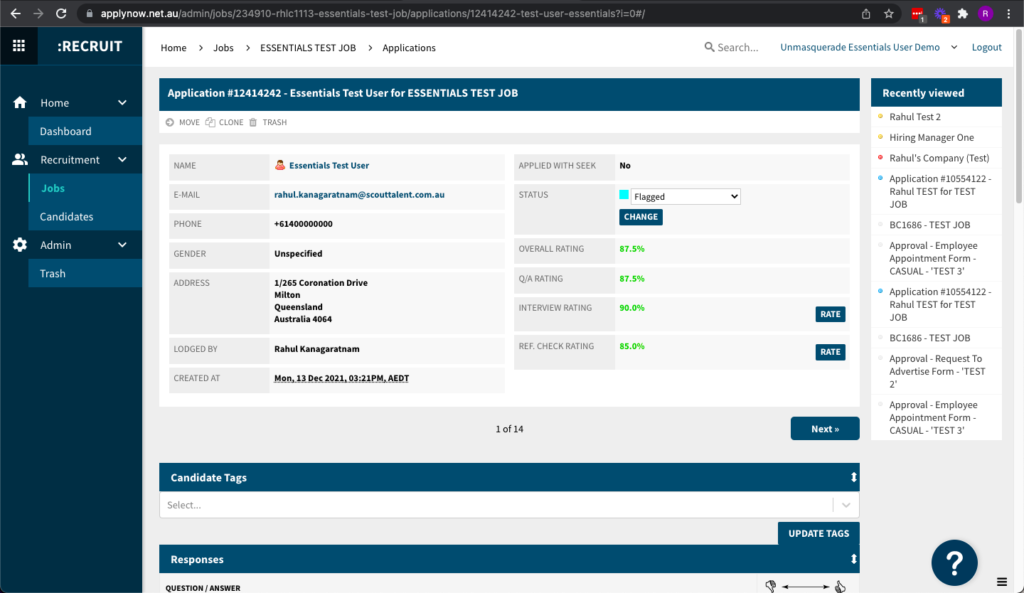Open Essentials Test User candidate link
The image size is (1024, 593).
click(329, 165)
